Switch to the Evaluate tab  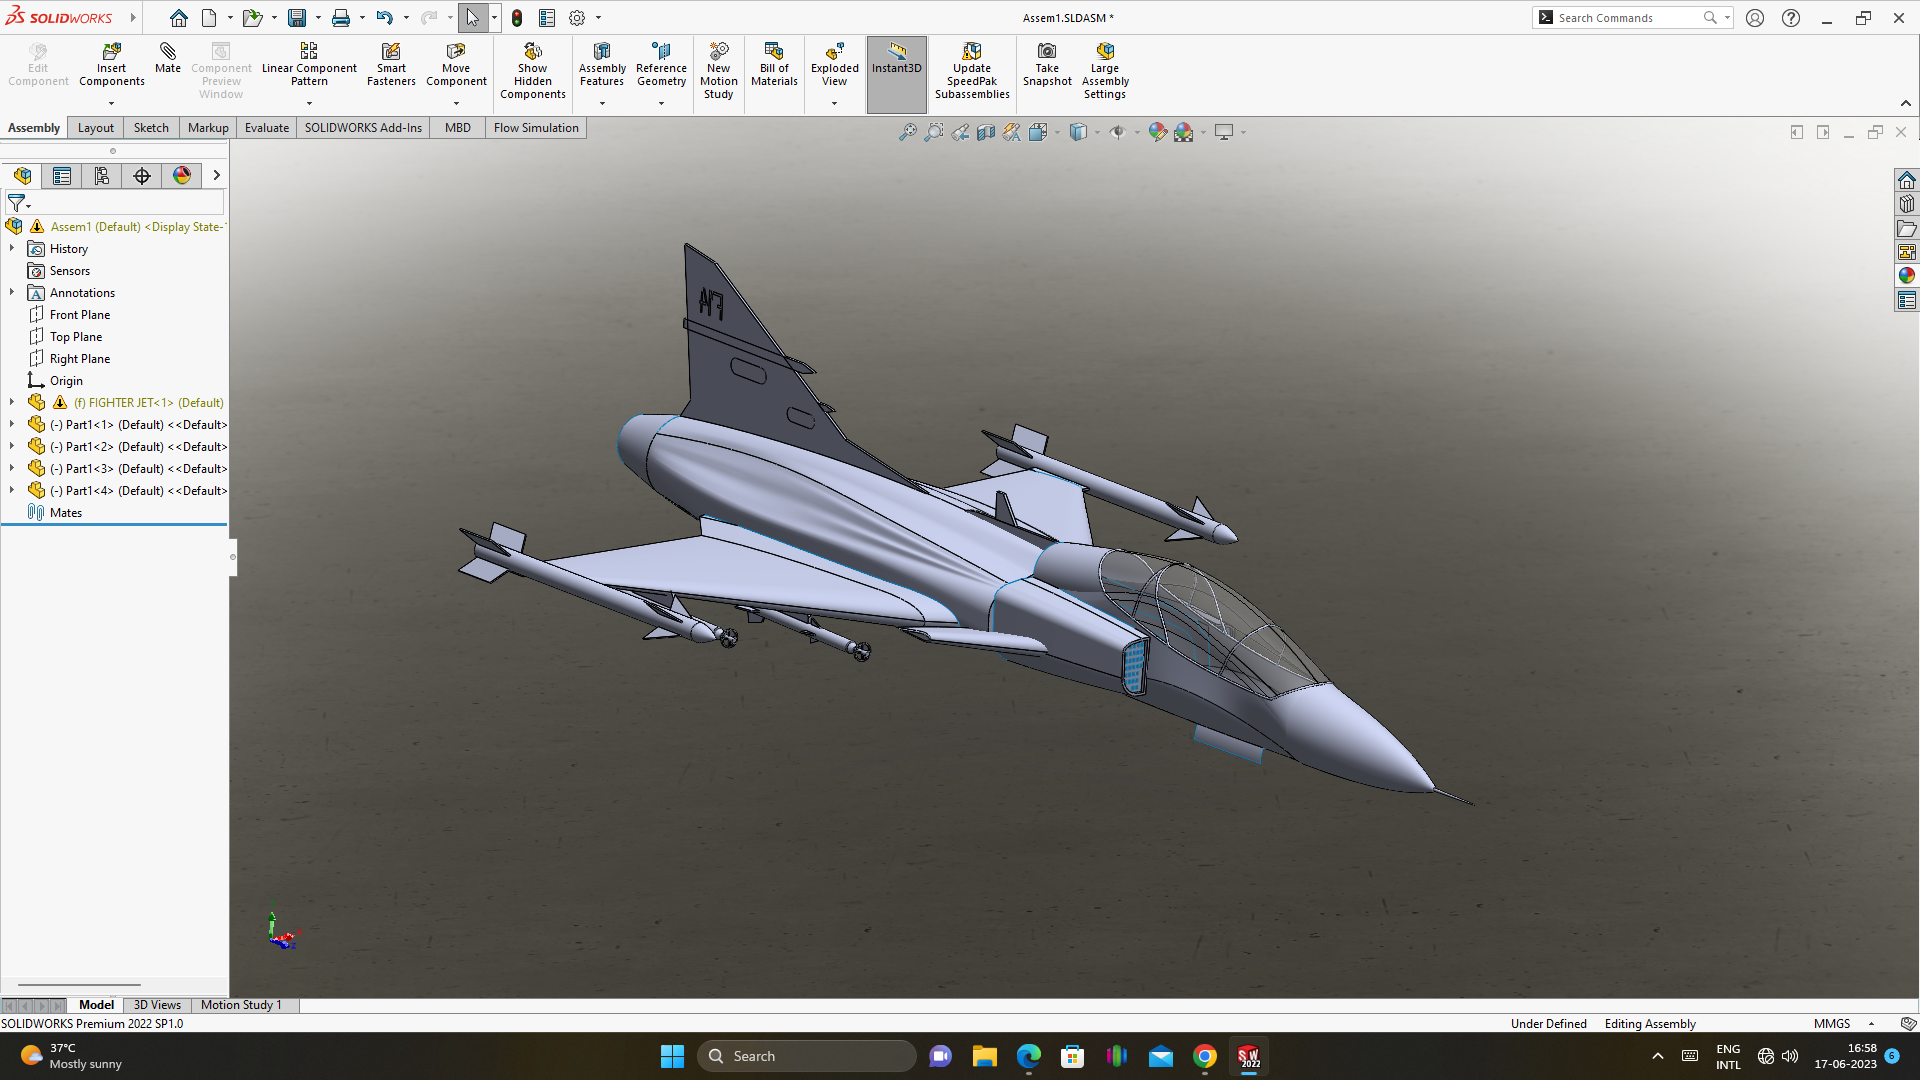click(267, 128)
